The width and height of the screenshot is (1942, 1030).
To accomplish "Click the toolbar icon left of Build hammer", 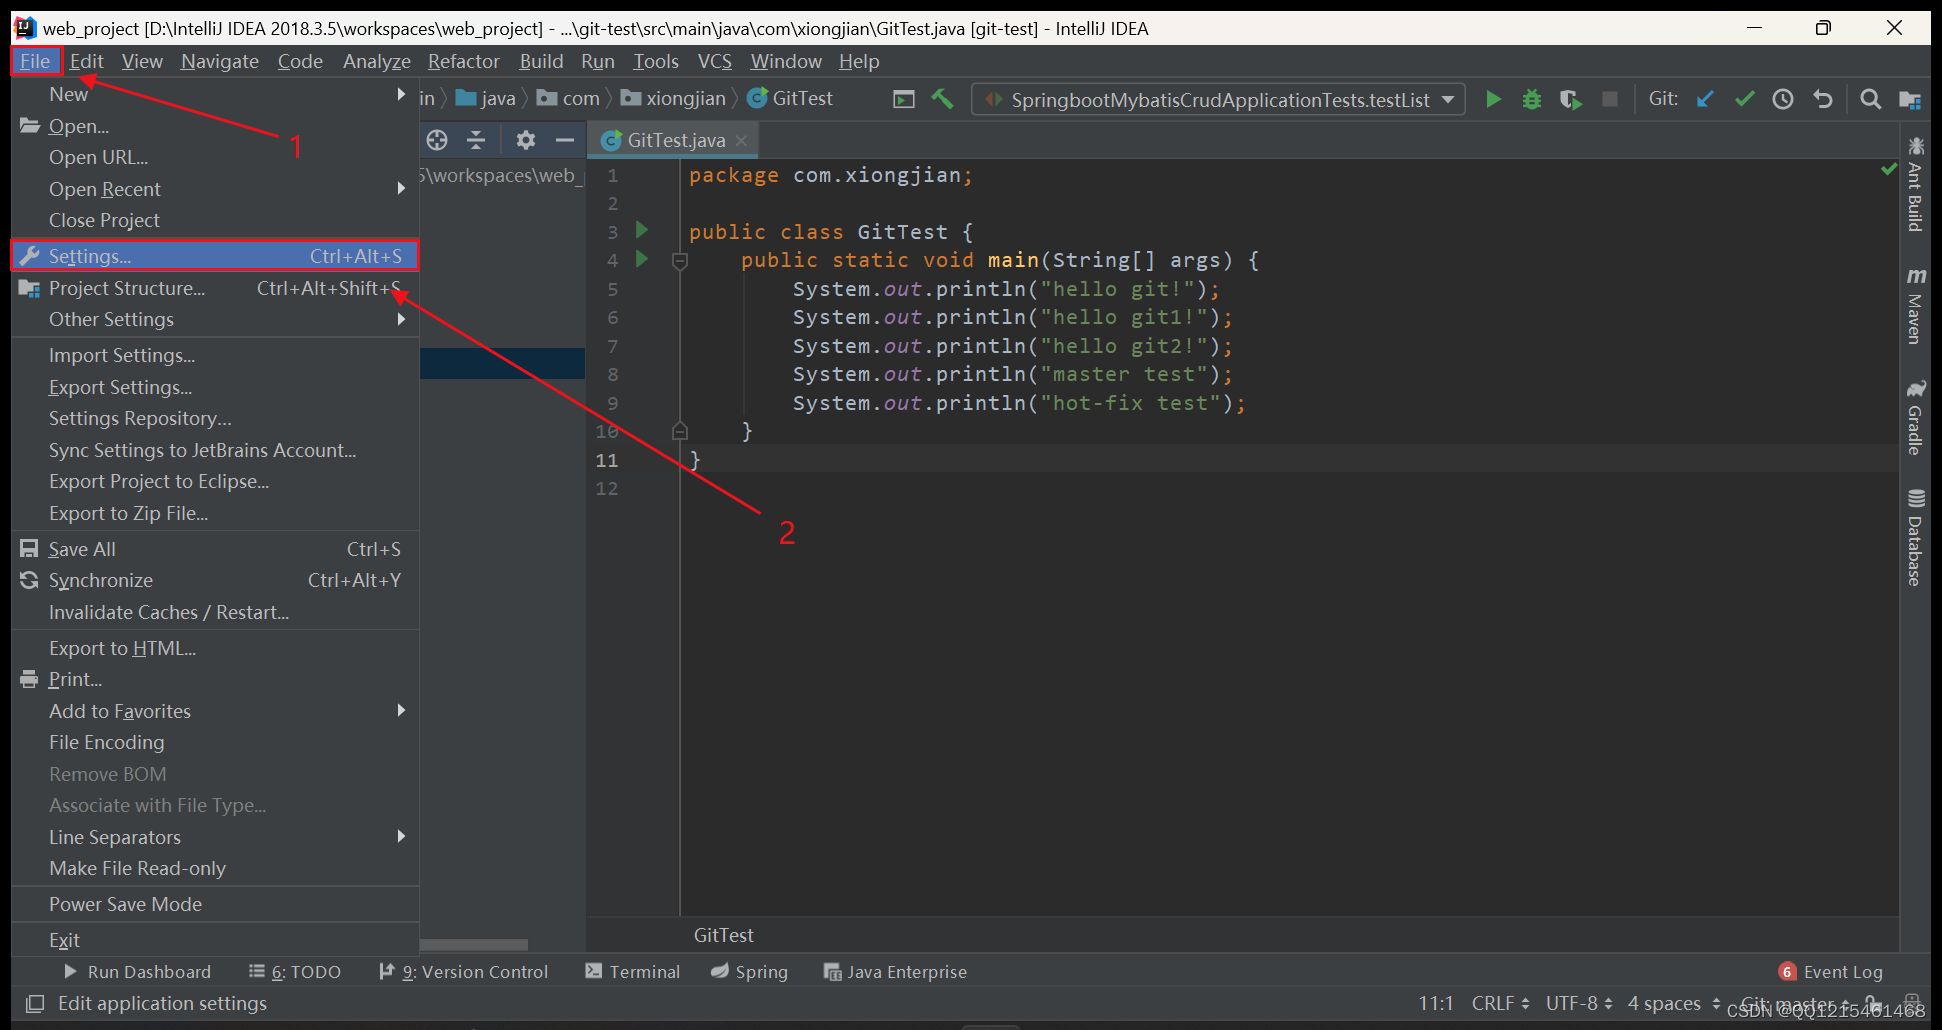I will pos(904,99).
